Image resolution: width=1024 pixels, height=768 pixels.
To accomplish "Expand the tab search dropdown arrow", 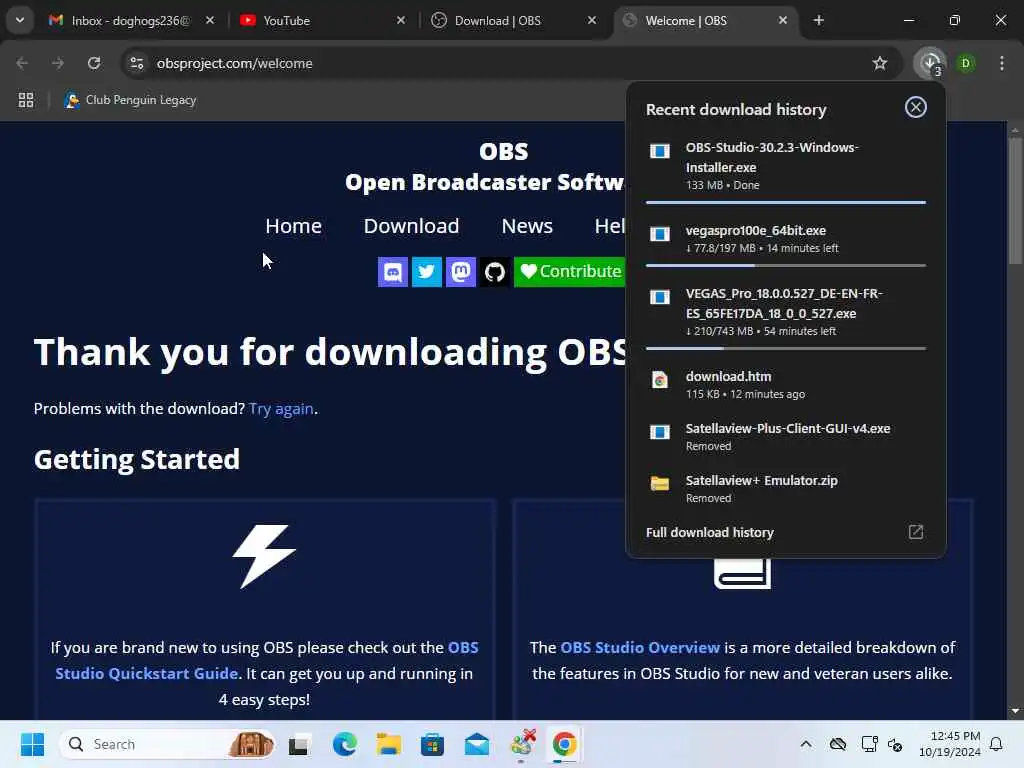I will 20,20.
